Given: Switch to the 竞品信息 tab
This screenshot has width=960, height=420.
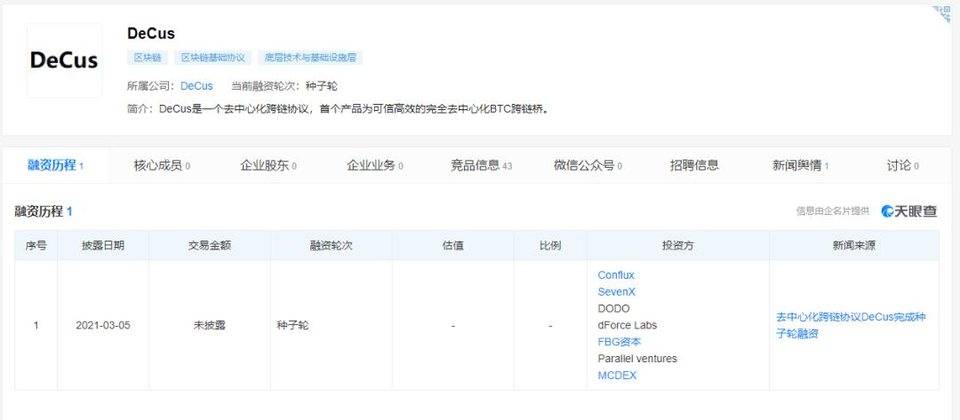Looking at the screenshot, I should point(481,165).
